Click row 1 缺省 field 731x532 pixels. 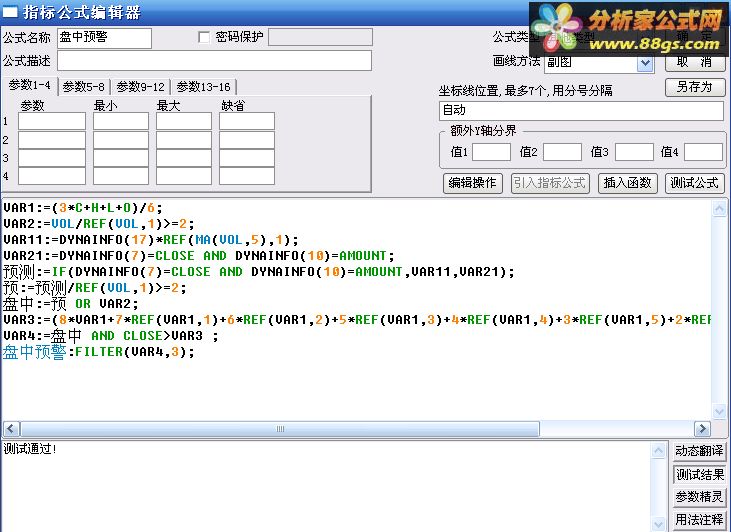tap(247, 121)
